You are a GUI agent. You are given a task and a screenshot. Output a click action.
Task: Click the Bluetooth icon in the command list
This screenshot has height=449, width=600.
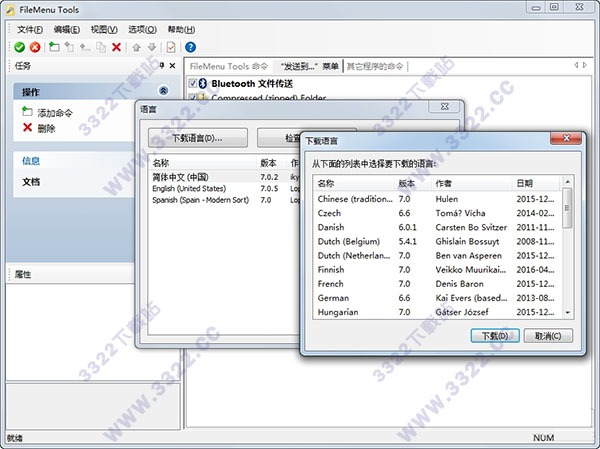coord(203,83)
